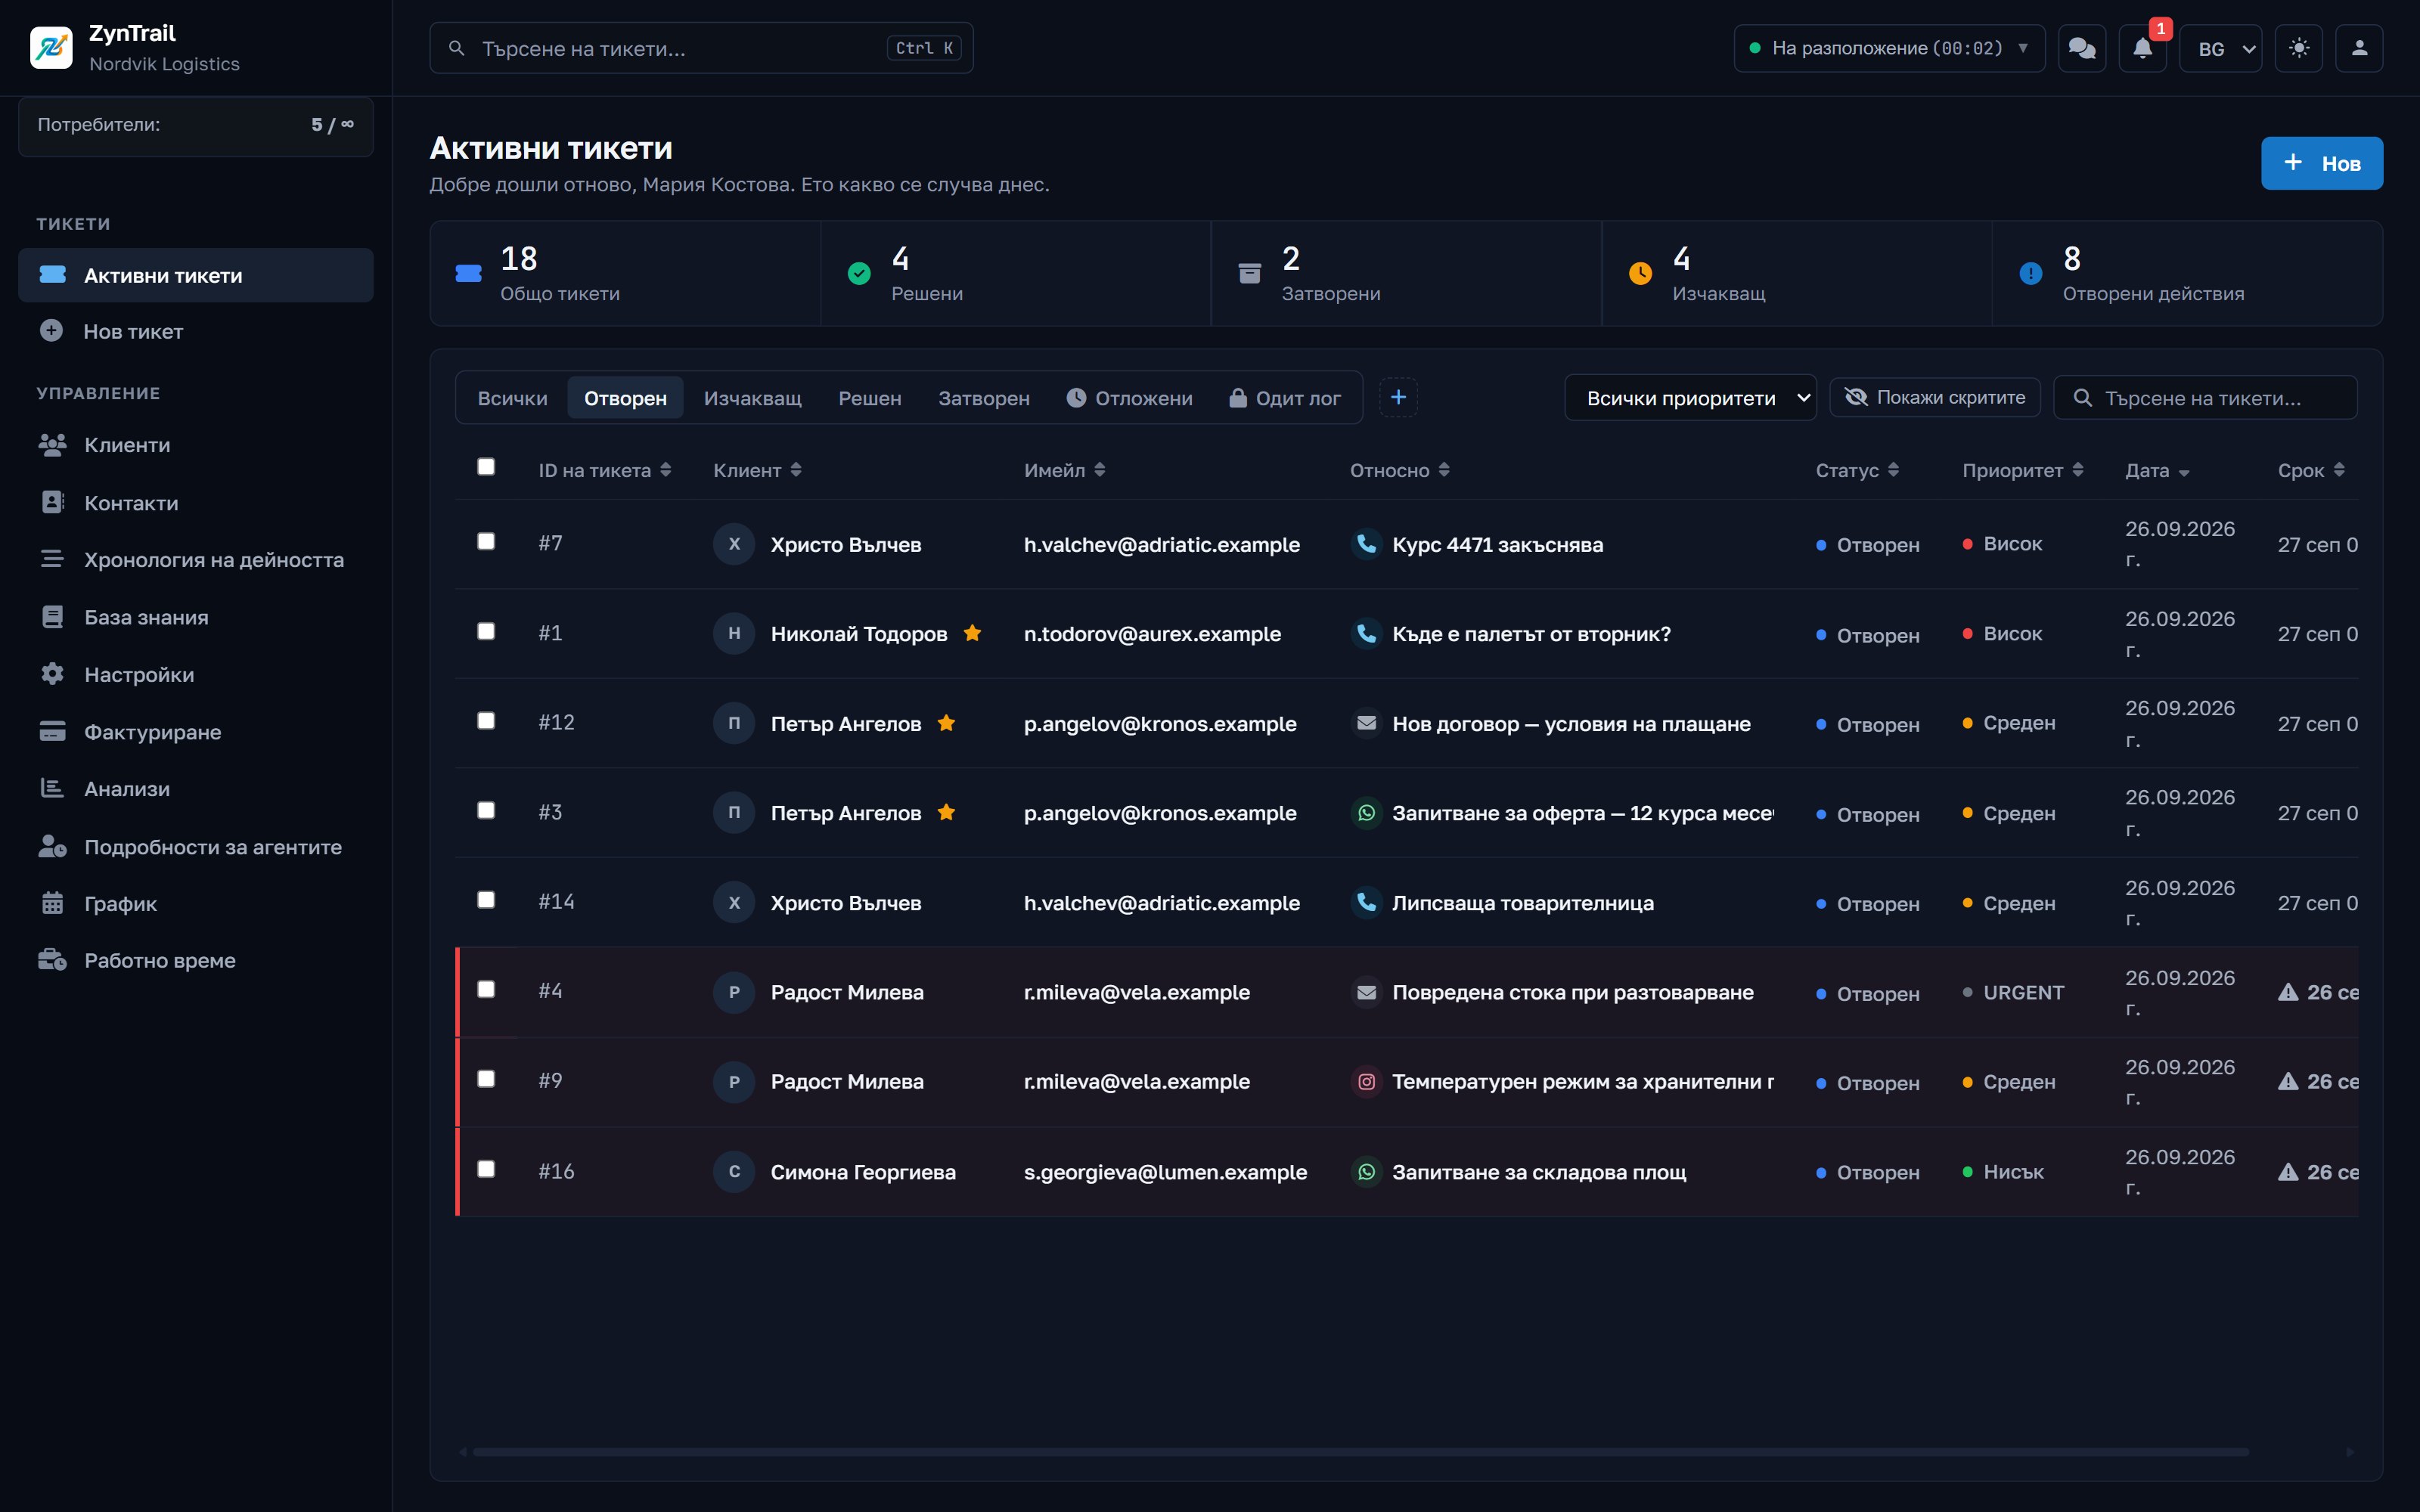2420x1512 pixels.
Task: Switch to the Всички tab
Action: coord(512,397)
